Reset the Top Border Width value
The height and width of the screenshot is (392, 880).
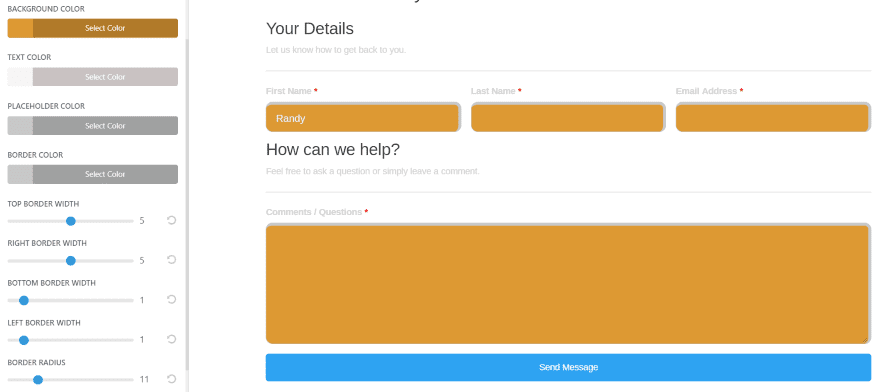[172, 220]
